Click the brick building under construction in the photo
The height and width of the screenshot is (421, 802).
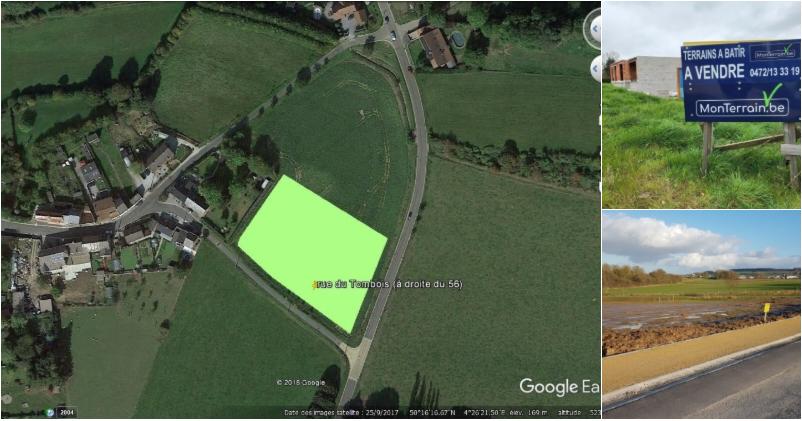point(645,76)
